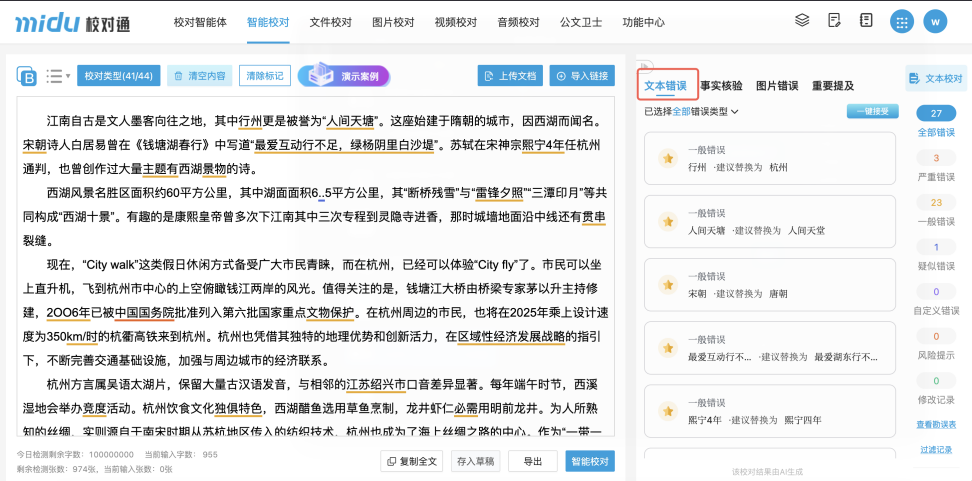Screen dimensions: 972x481
Task: Open the stacked layers icon in header
Action: (x=802, y=20)
